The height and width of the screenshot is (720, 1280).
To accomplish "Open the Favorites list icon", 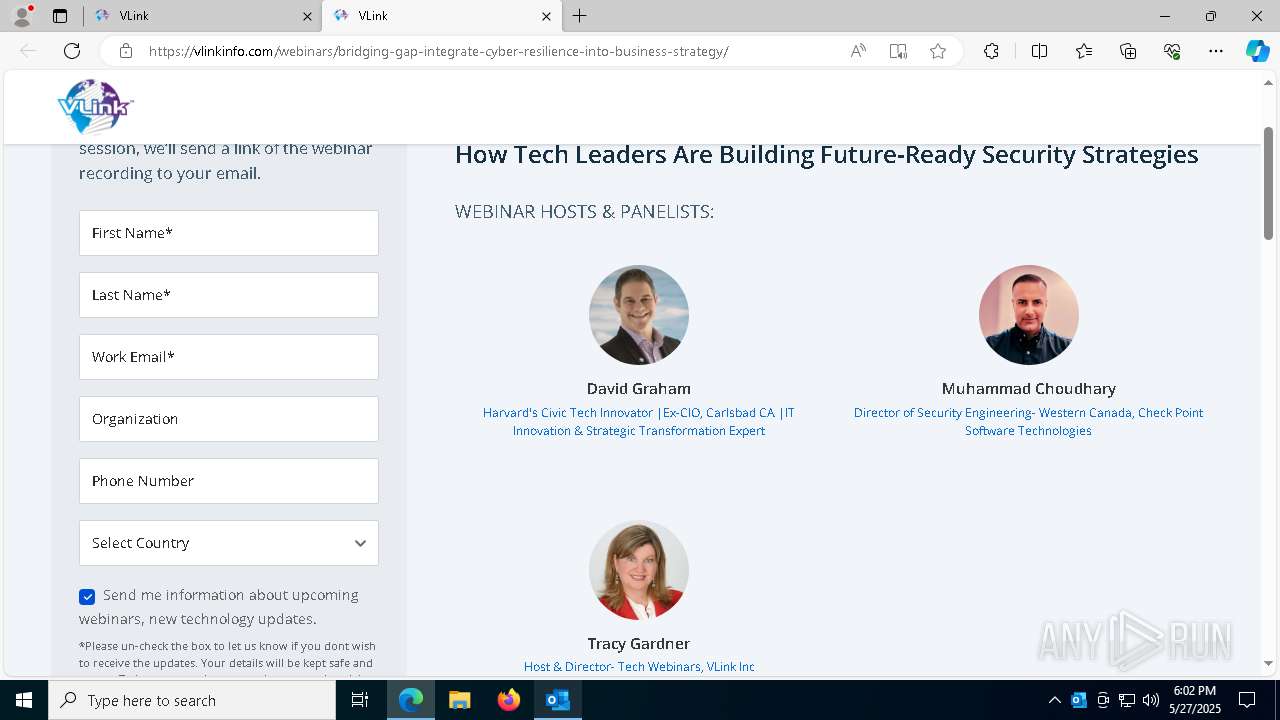I will pyautogui.click(x=1084, y=51).
